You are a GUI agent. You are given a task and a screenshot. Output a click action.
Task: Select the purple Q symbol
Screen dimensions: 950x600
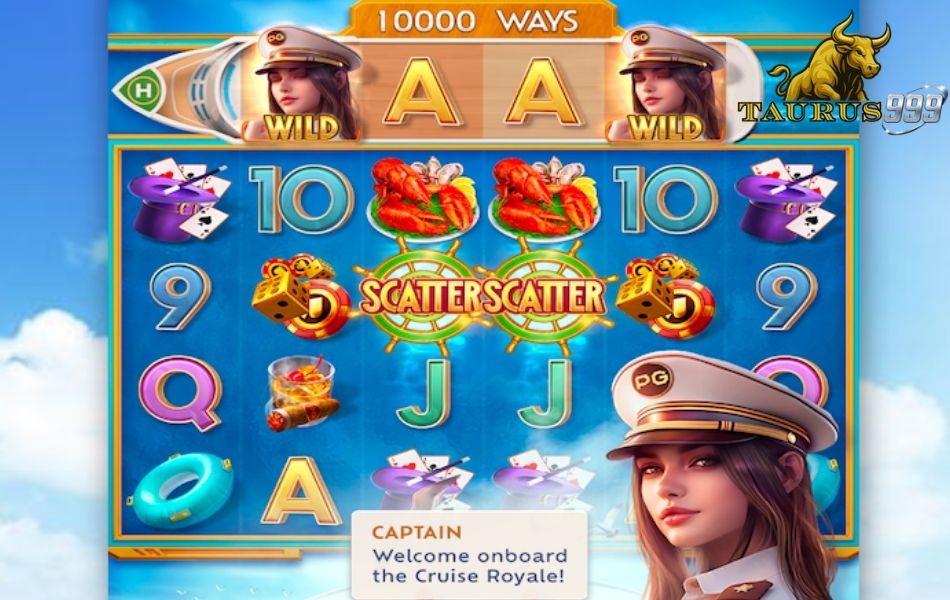coord(180,393)
